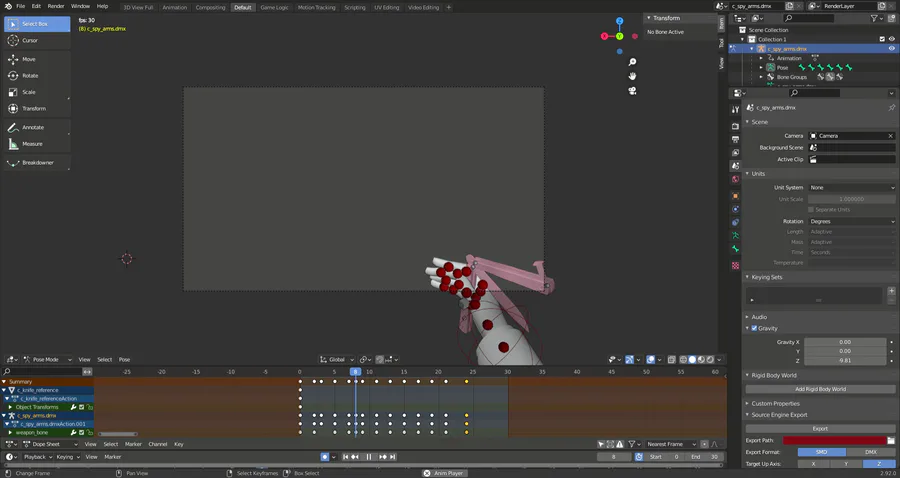900x478 pixels.
Task: Open the Tool properties tab icon
Action: [735, 110]
